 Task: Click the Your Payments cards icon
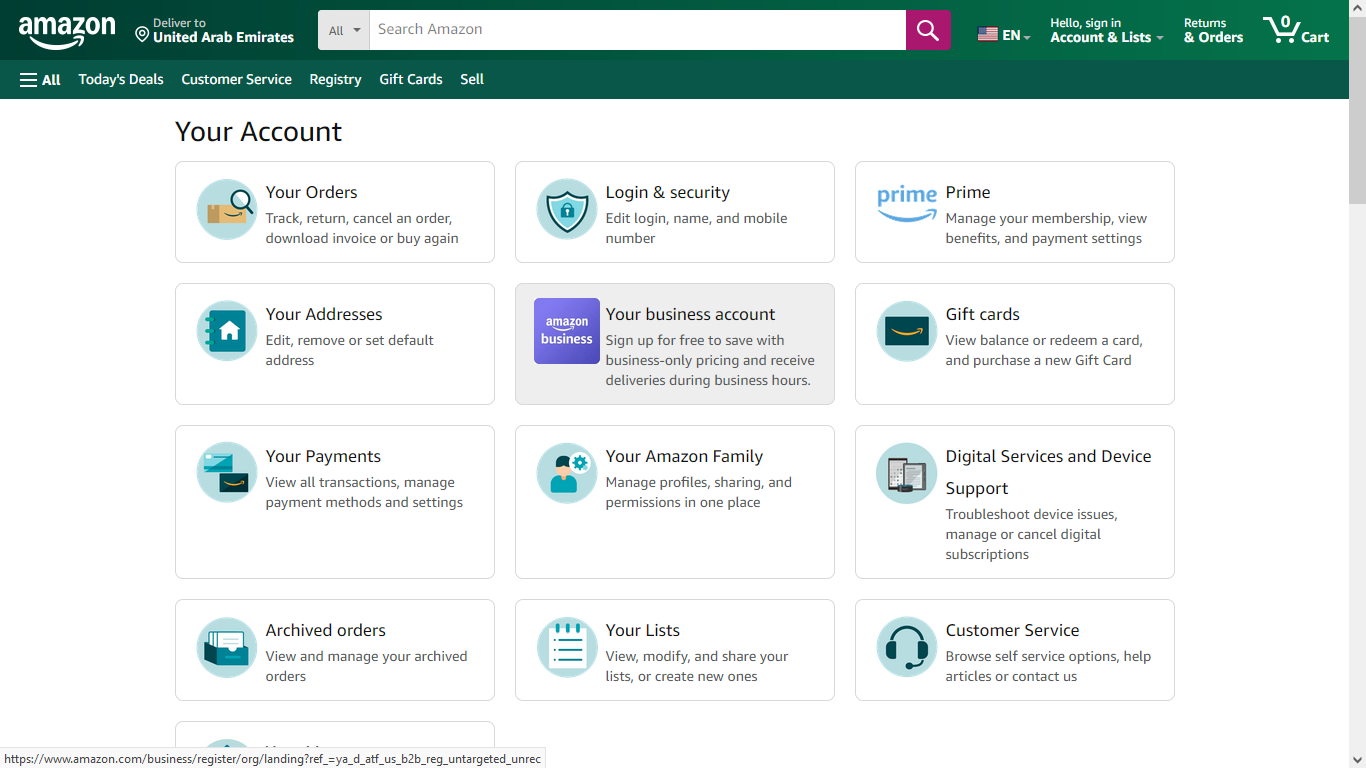[x=227, y=472]
